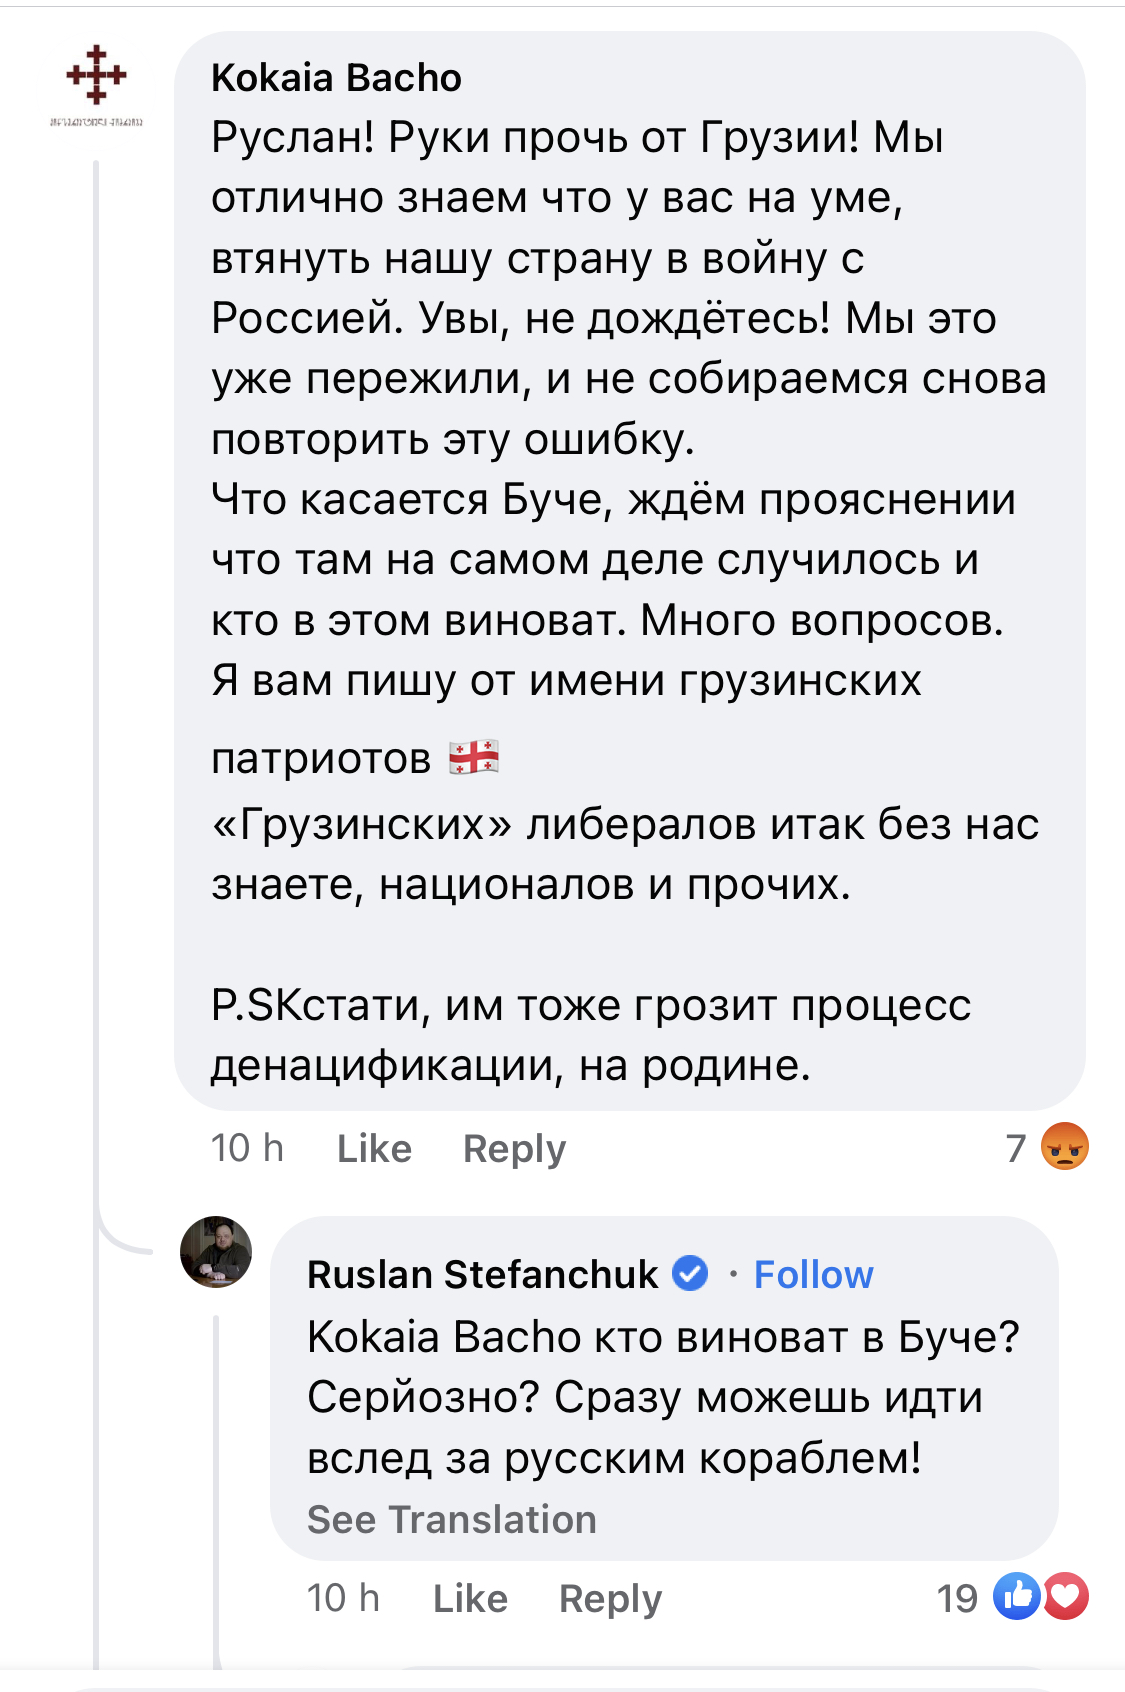Reply to Kokaia Bacho's comment
Viewport: 1125px width, 1692px height.
pyautogui.click(x=514, y=1149)
